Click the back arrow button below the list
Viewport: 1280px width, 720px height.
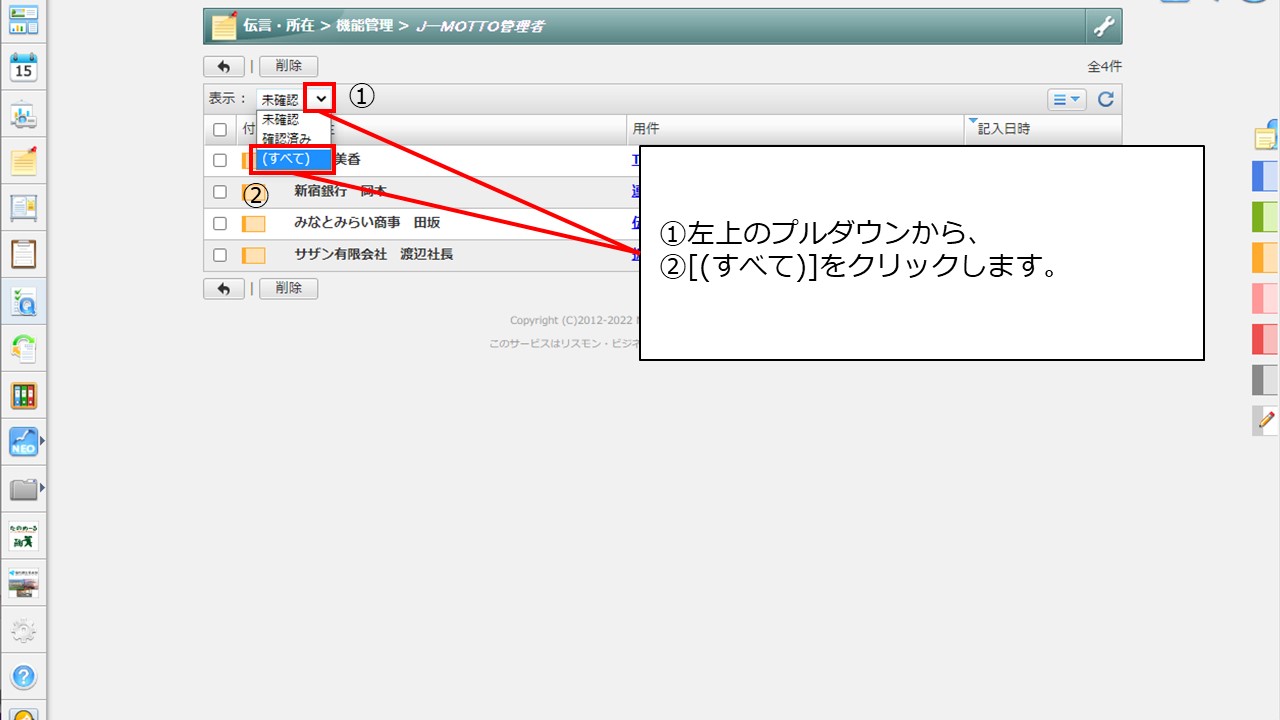(x=224, y=289)
